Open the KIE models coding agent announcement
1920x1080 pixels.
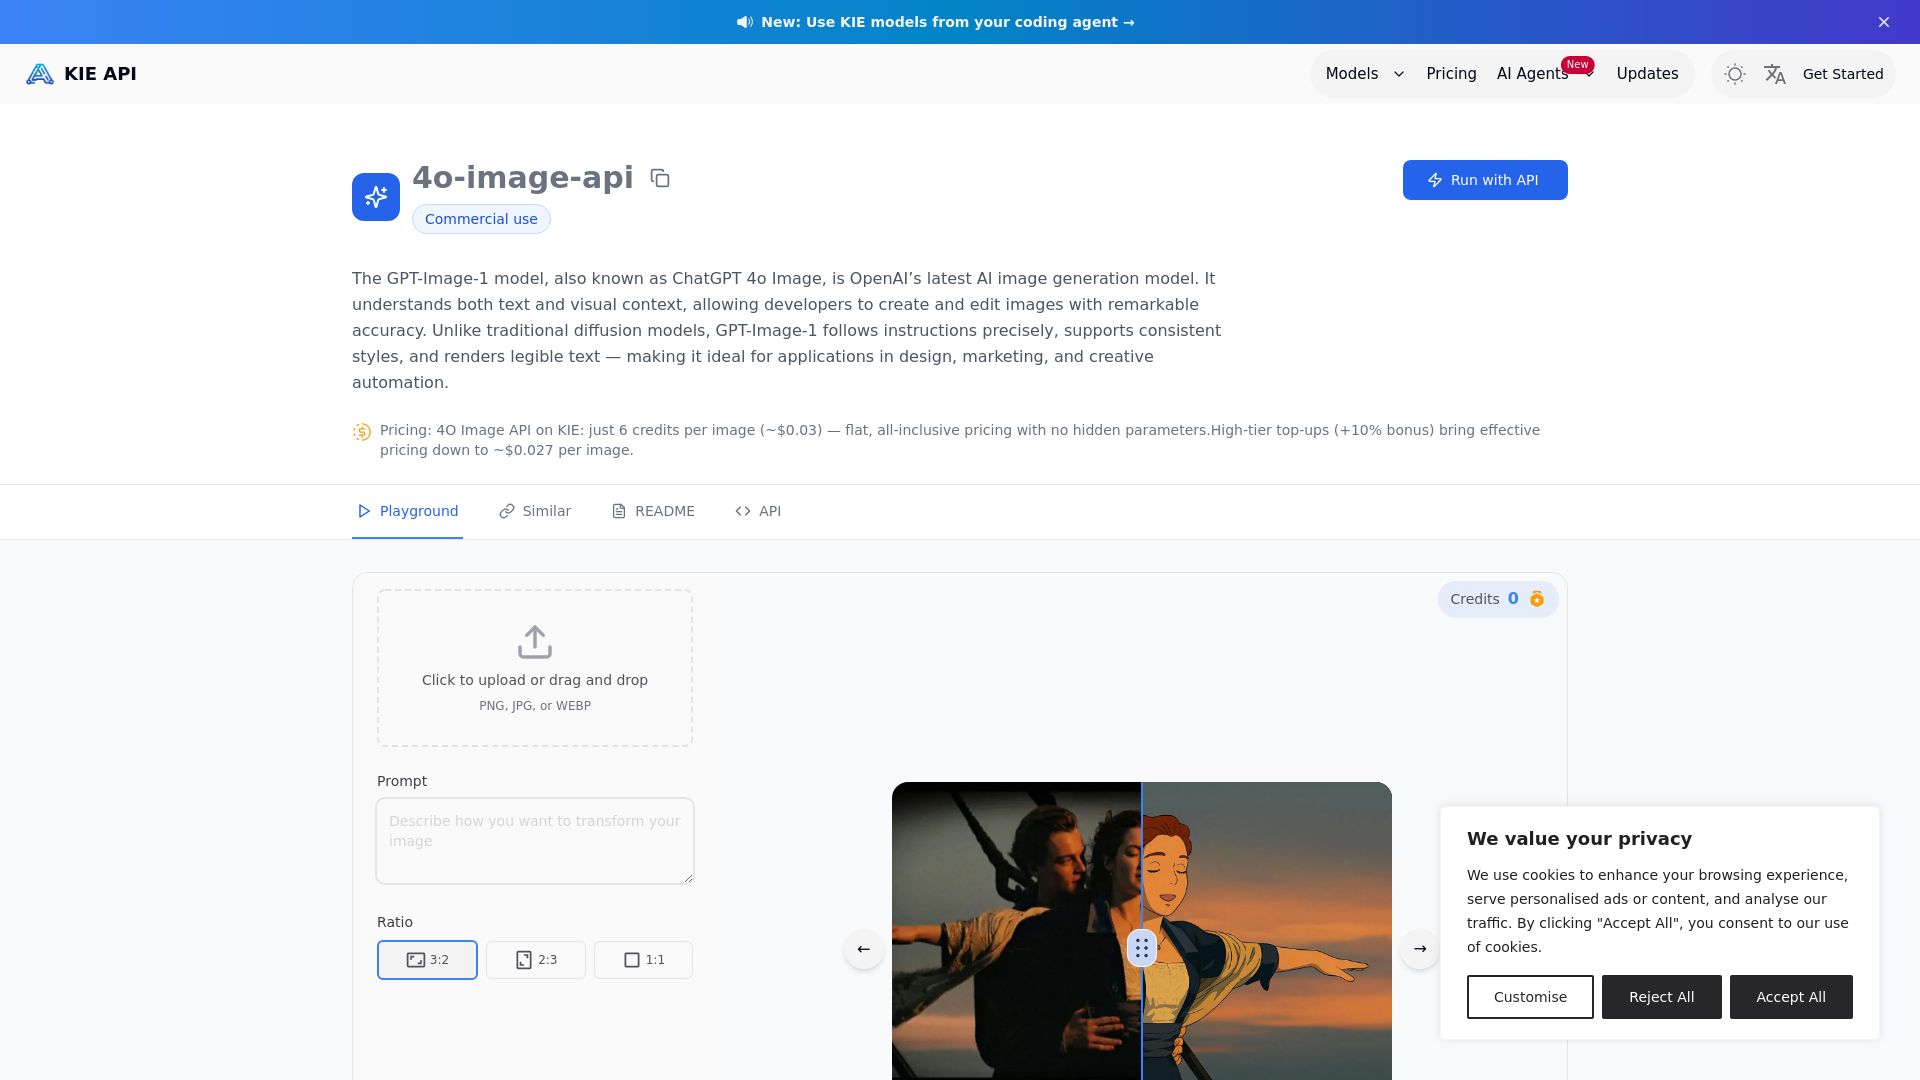pyautogui.click(x=948, y=22)
